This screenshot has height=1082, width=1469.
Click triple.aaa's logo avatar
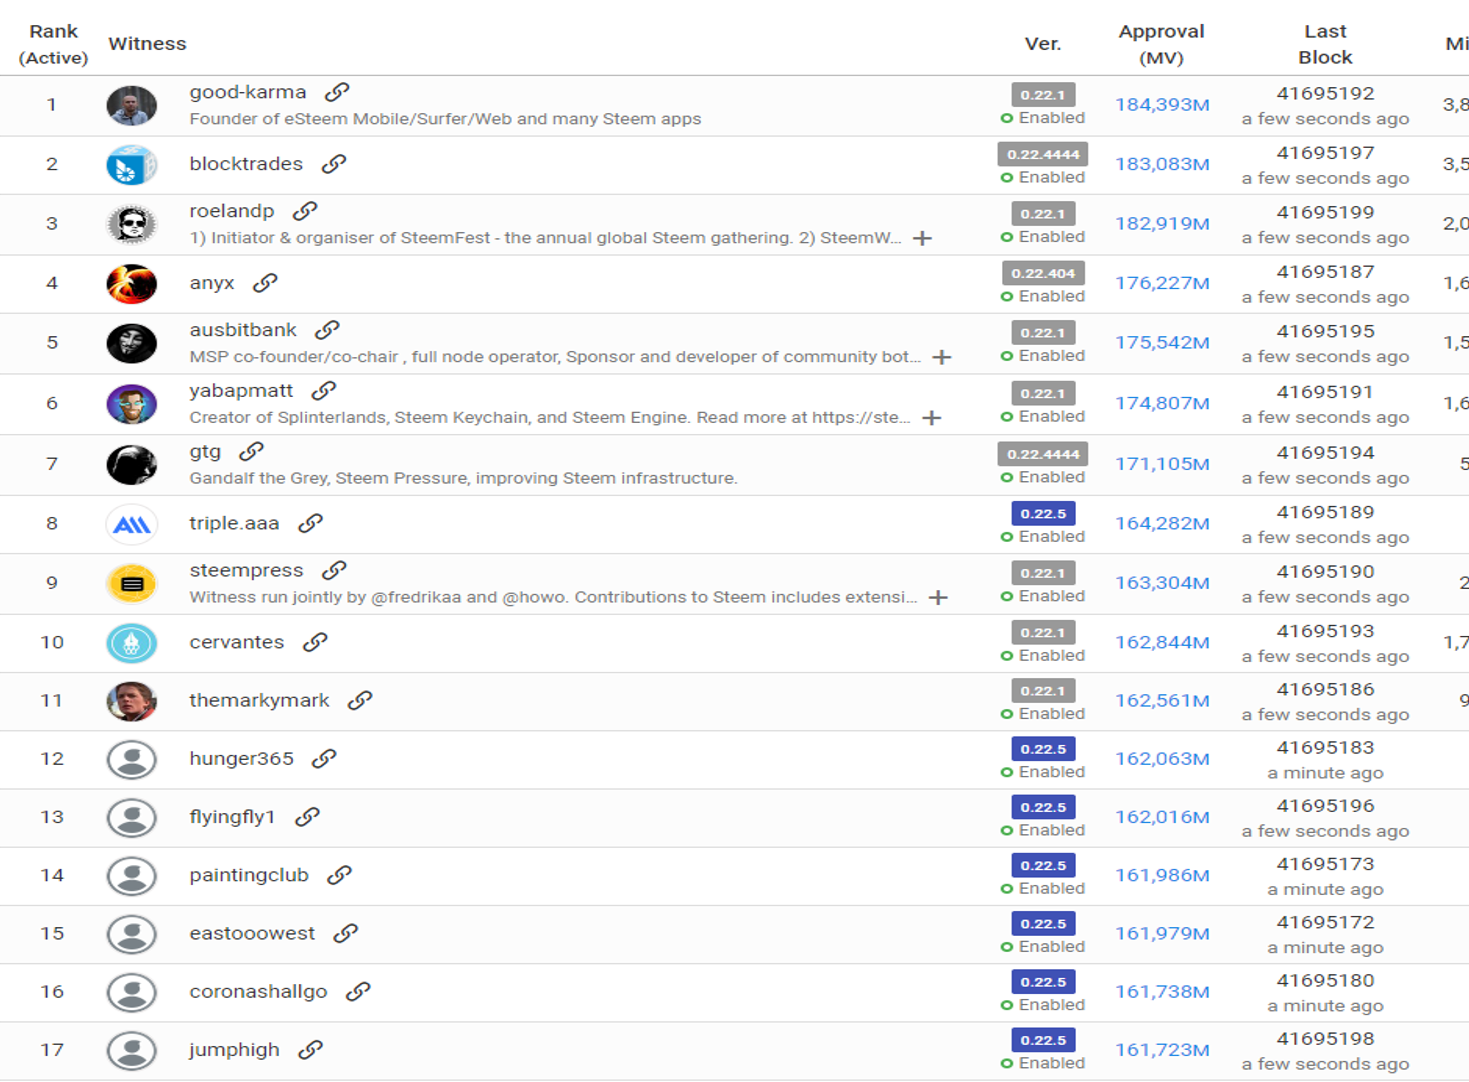[x=132, y=524]
